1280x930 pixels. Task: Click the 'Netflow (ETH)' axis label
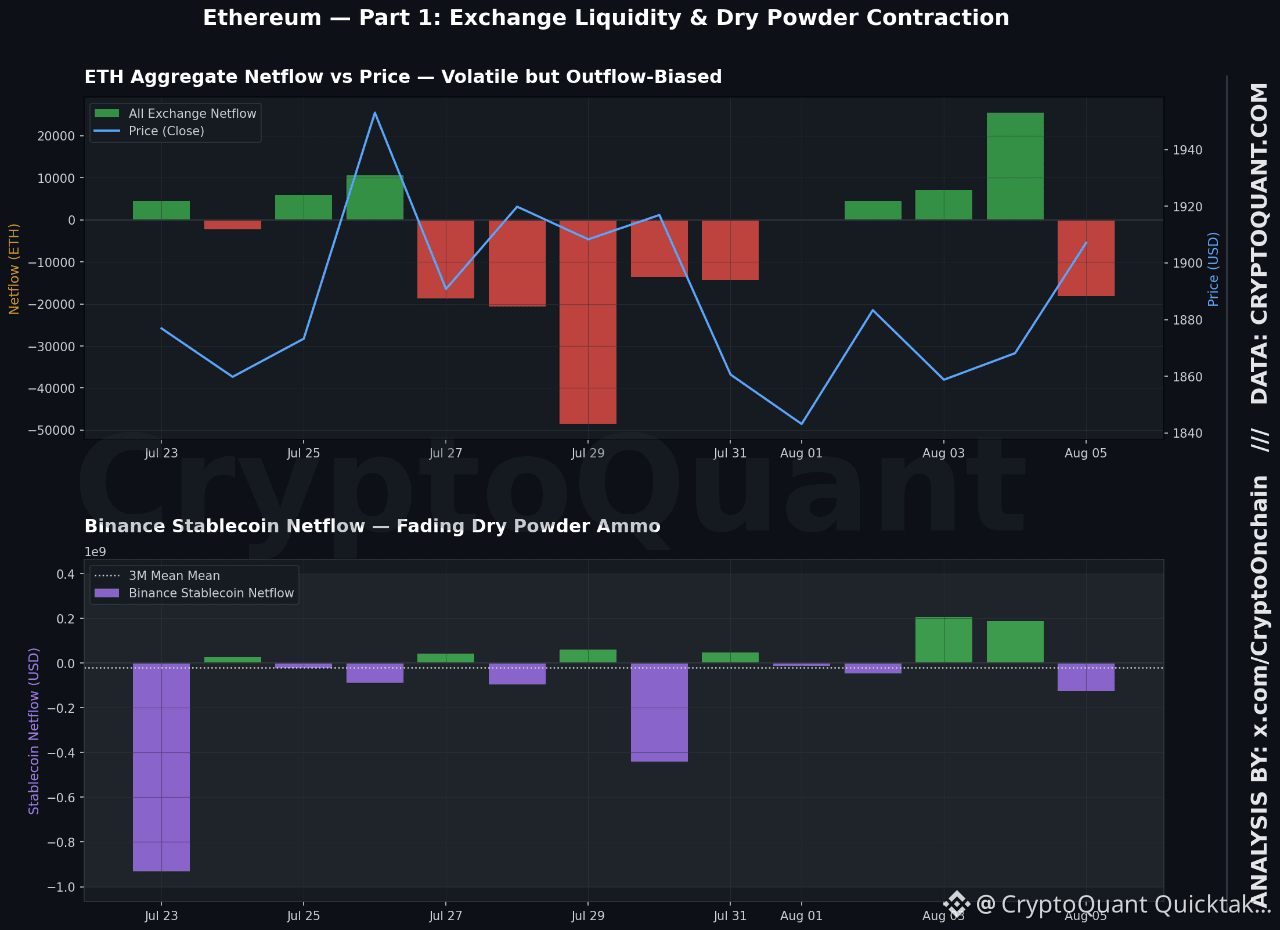pos(15,268)
